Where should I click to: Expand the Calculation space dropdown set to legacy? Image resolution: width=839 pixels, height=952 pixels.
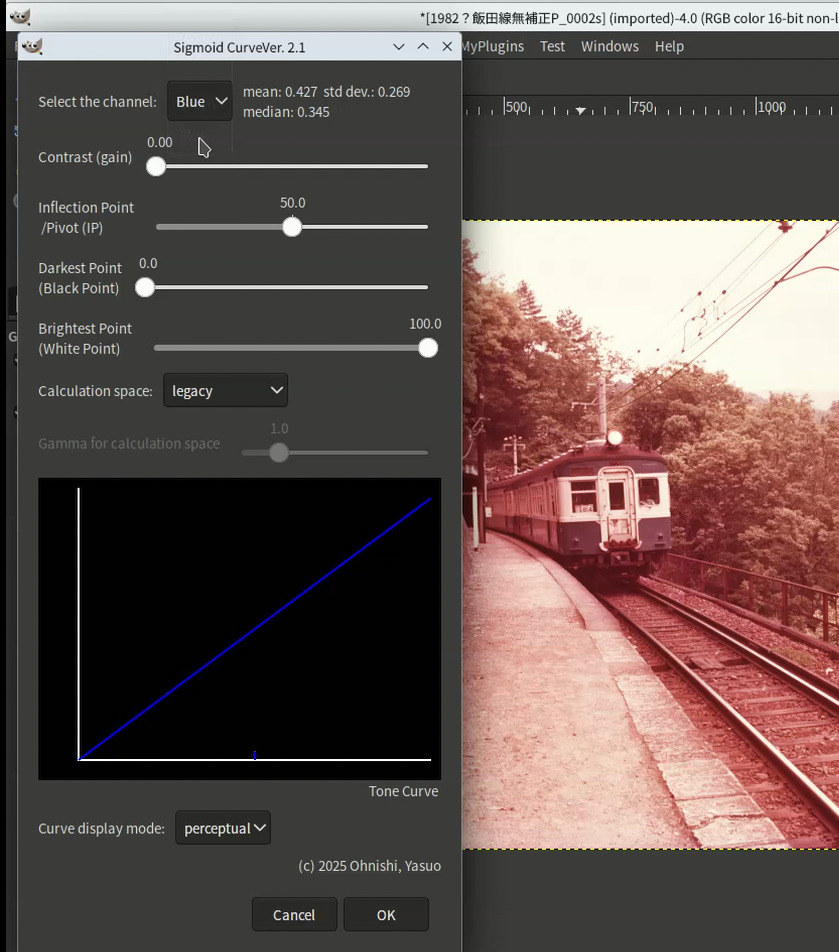(x=225, y=391)
